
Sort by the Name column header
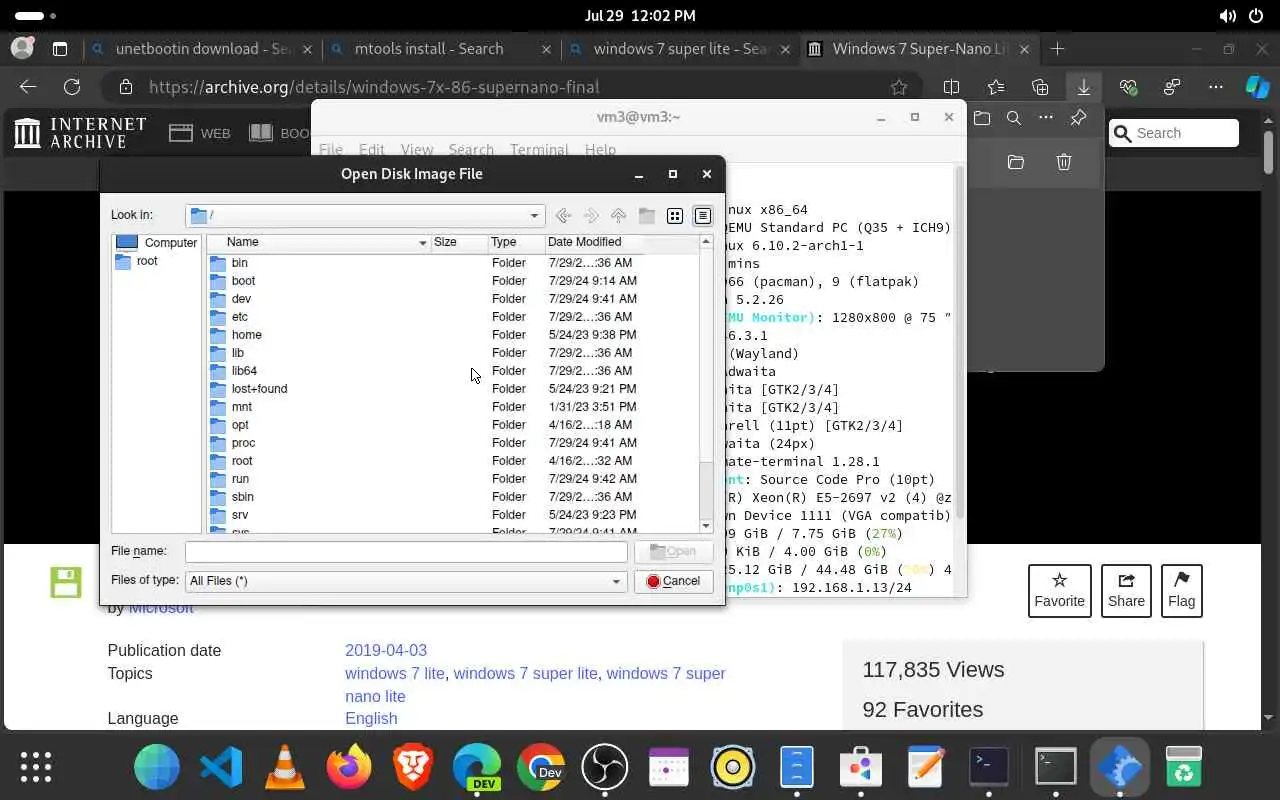point(319,242)
